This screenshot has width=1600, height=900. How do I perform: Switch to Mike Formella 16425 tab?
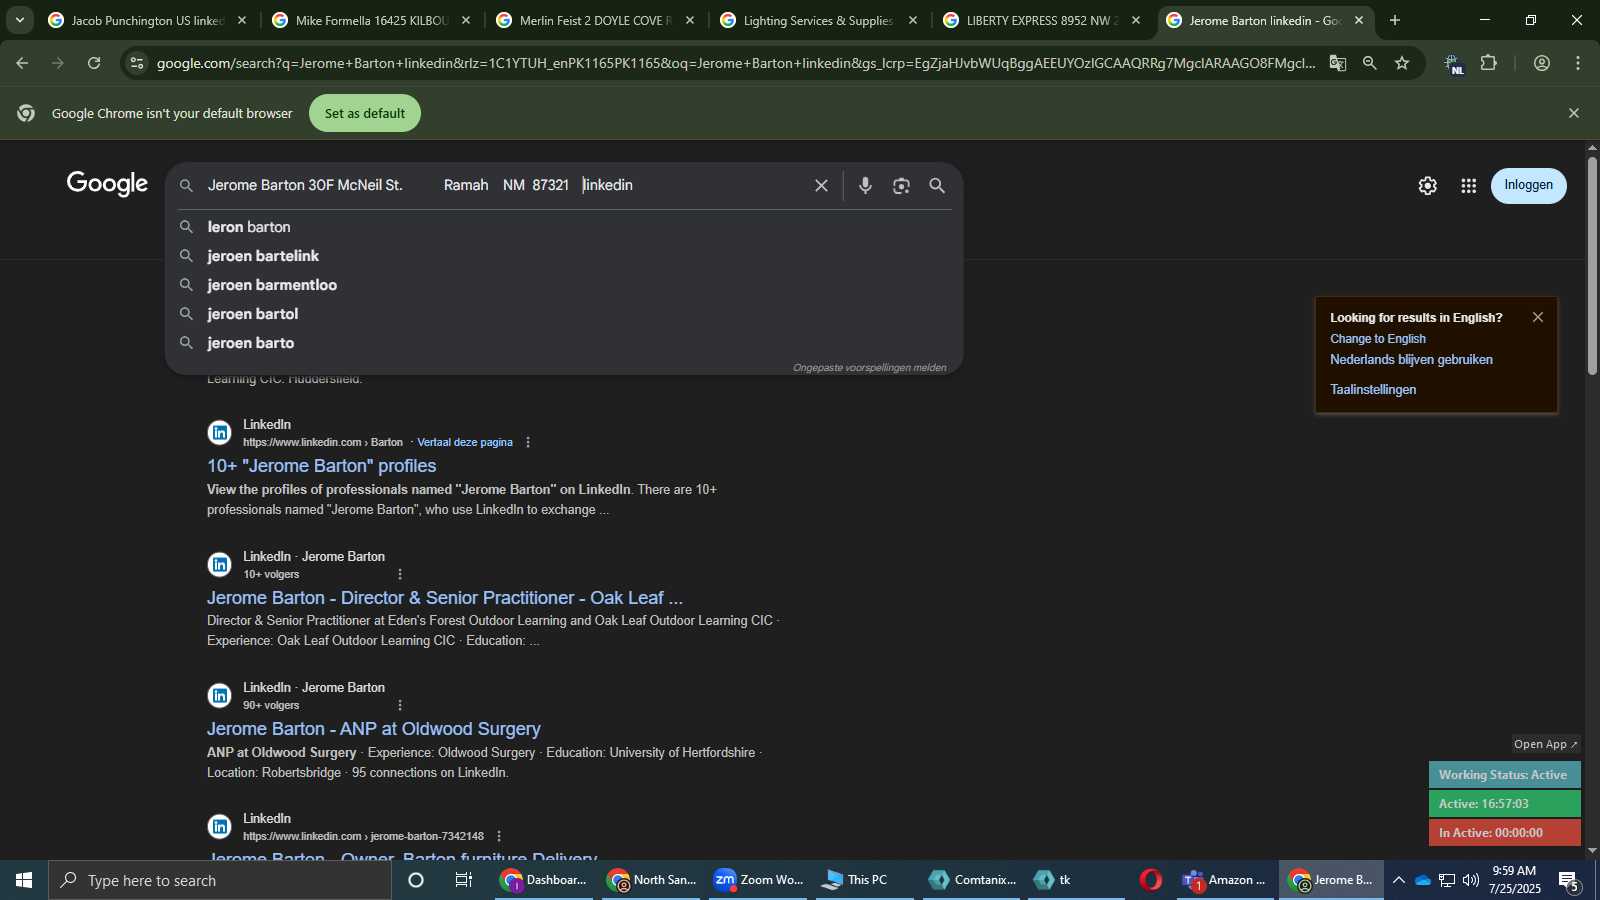371,20
